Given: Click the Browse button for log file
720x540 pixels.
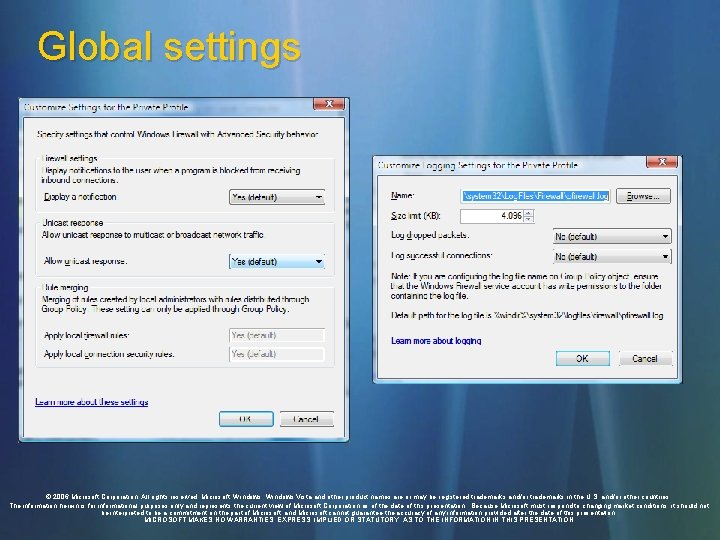Looking at the screenshot, I should click(x=643, y=196).
